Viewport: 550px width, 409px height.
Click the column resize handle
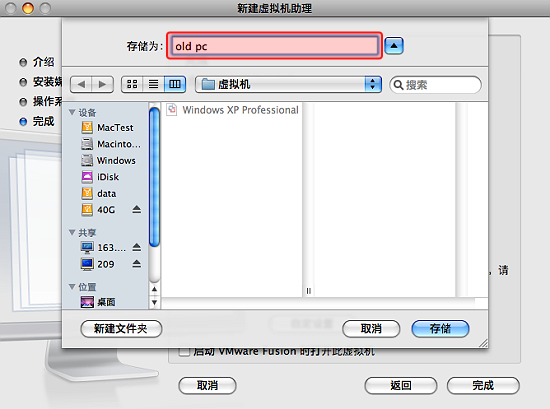309,291
